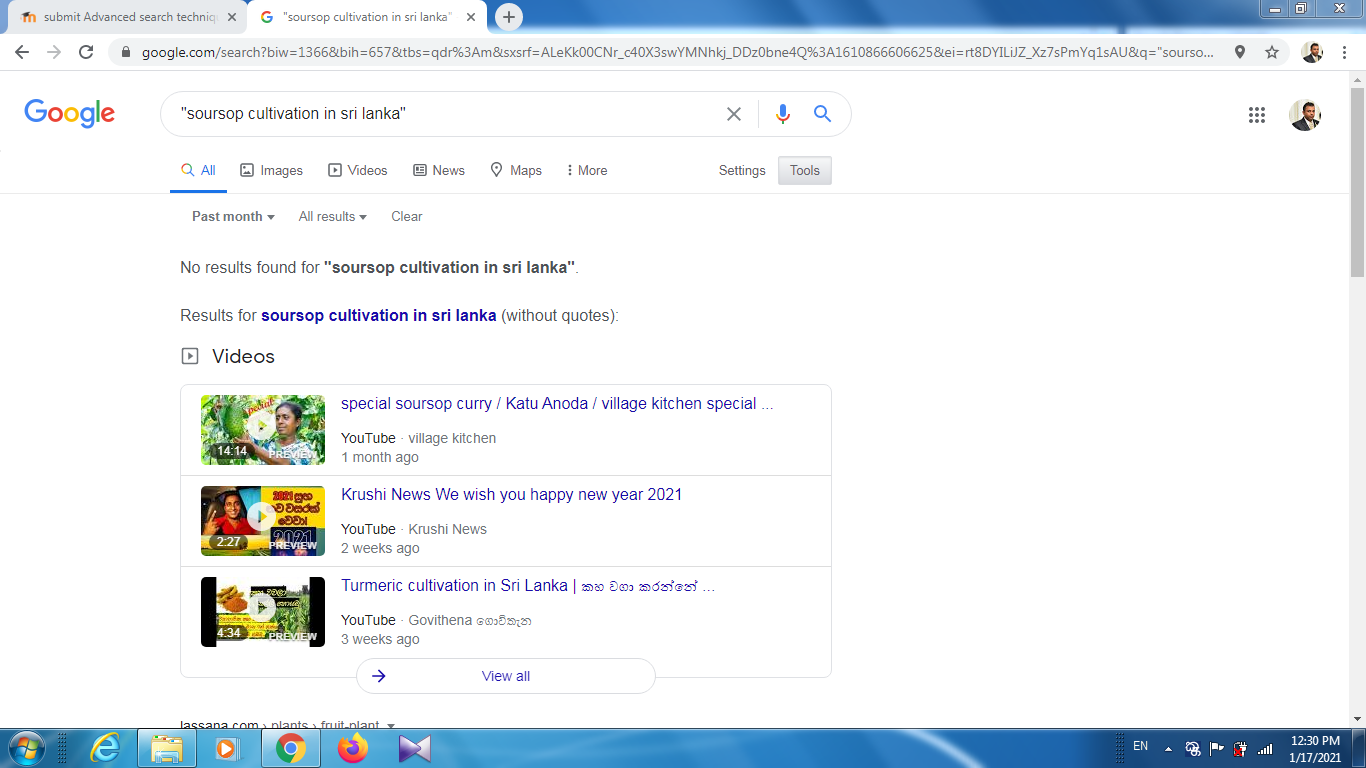Image resolution: width=1366 pixels, height=768 pixels.
Task: Click the location pin icon in address bar
Action: tap(1240, 52)
